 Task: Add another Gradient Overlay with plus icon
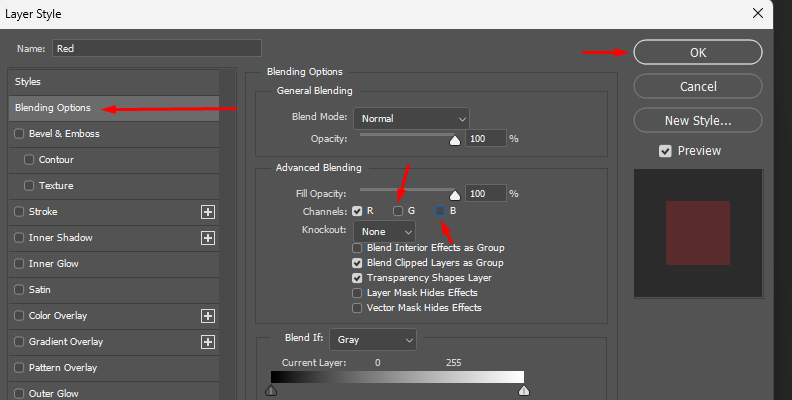208,342
